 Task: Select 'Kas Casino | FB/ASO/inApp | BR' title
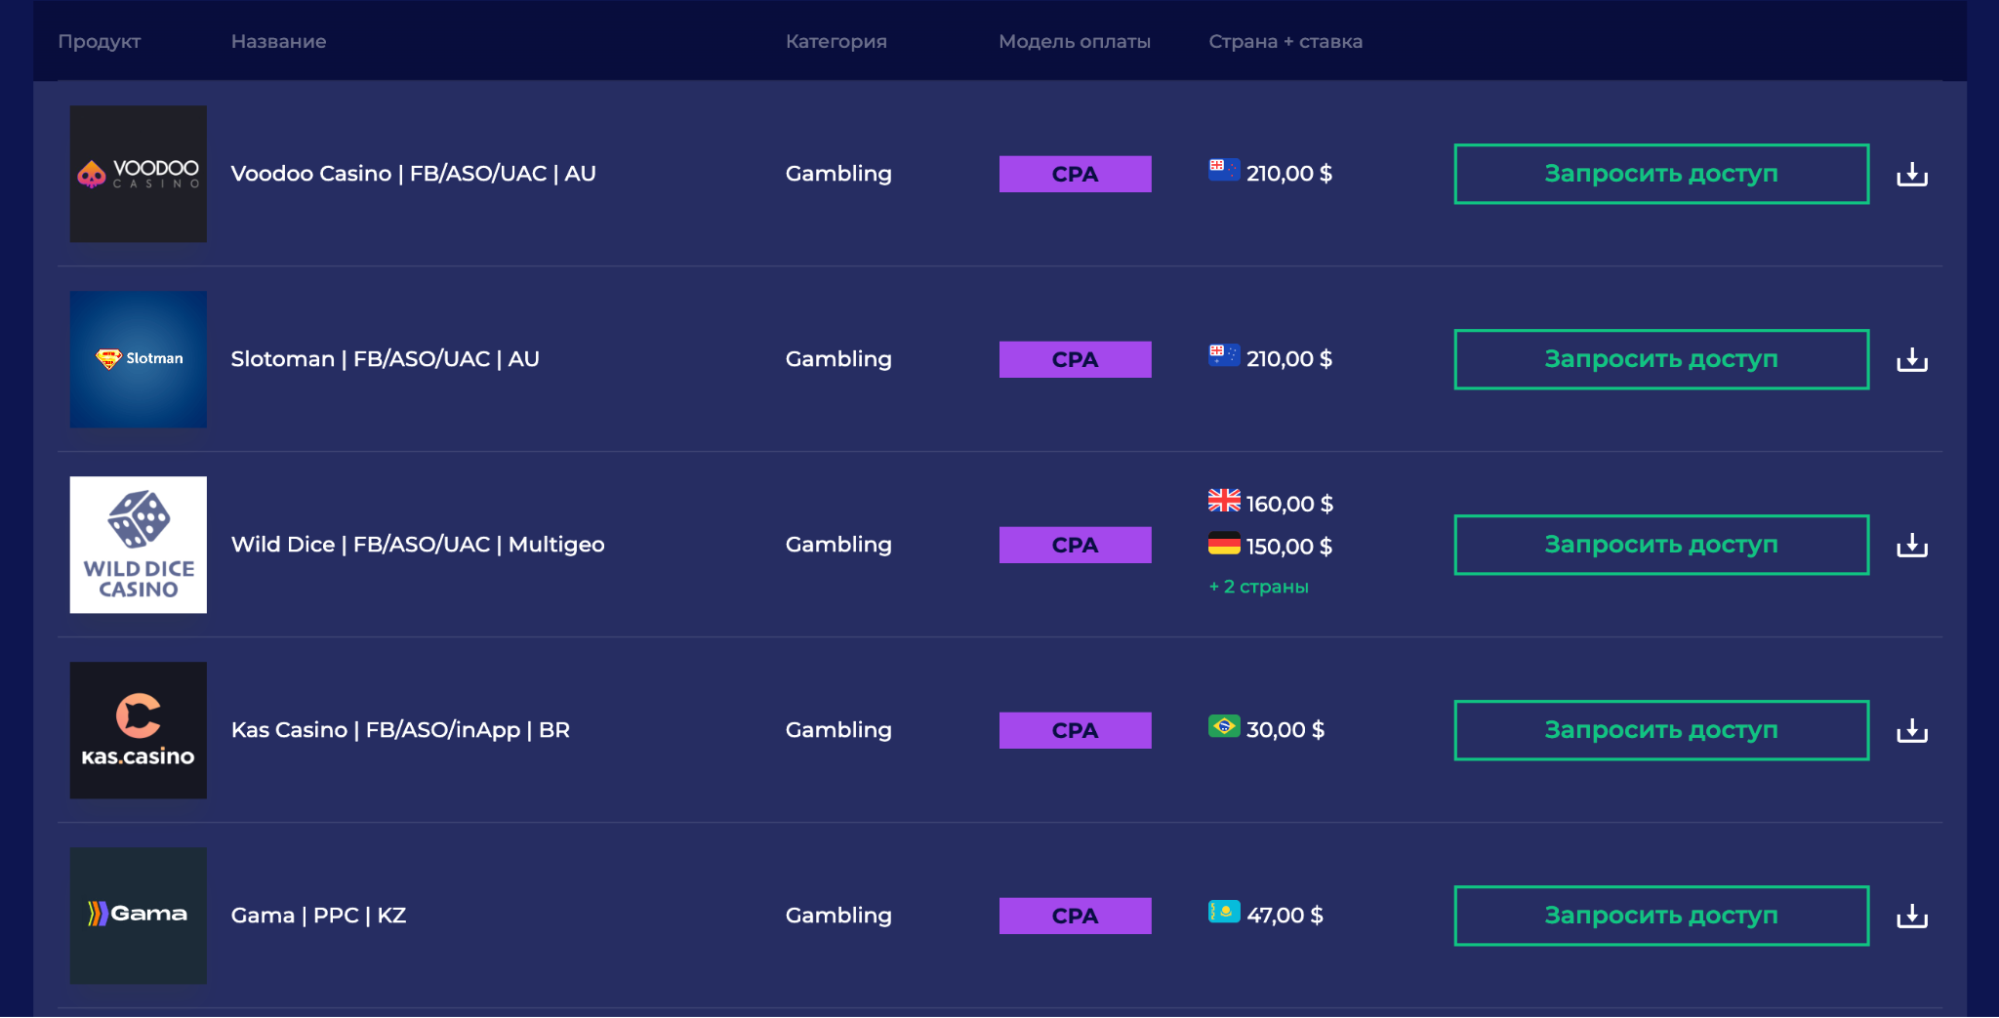[400, 730]
